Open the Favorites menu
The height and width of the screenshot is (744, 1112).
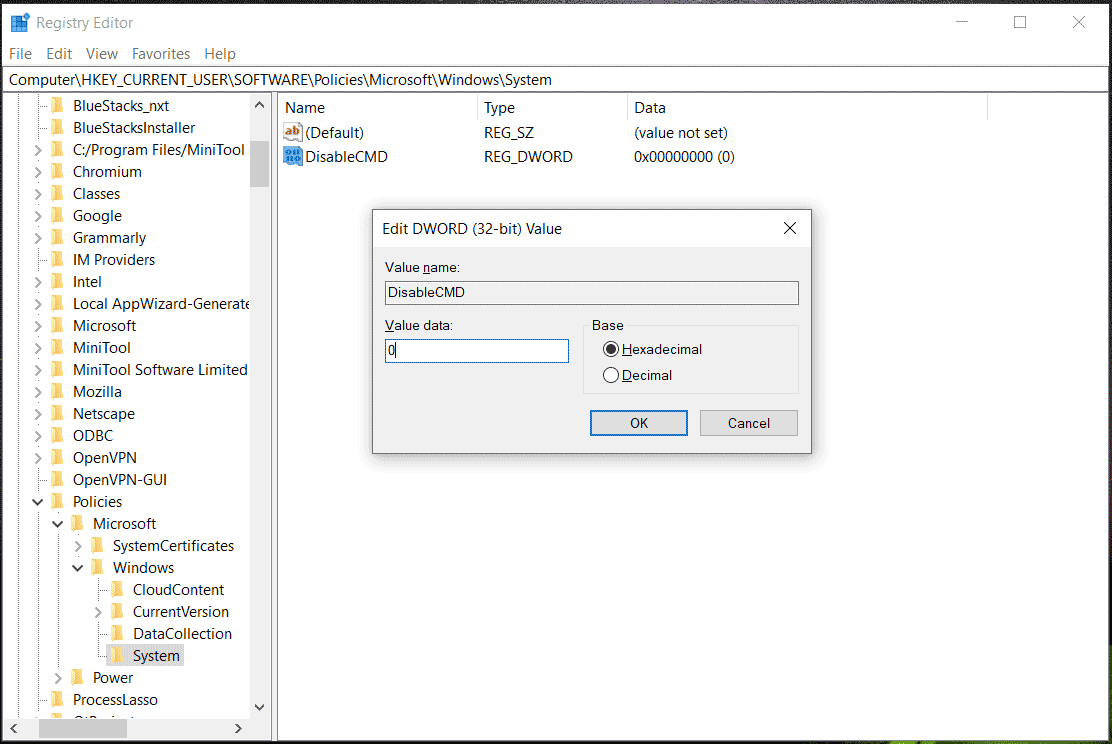(161, 54)
